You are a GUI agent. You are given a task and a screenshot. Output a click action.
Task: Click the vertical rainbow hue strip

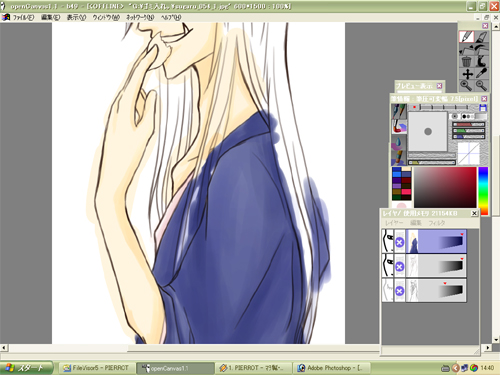tap(483, 191)
